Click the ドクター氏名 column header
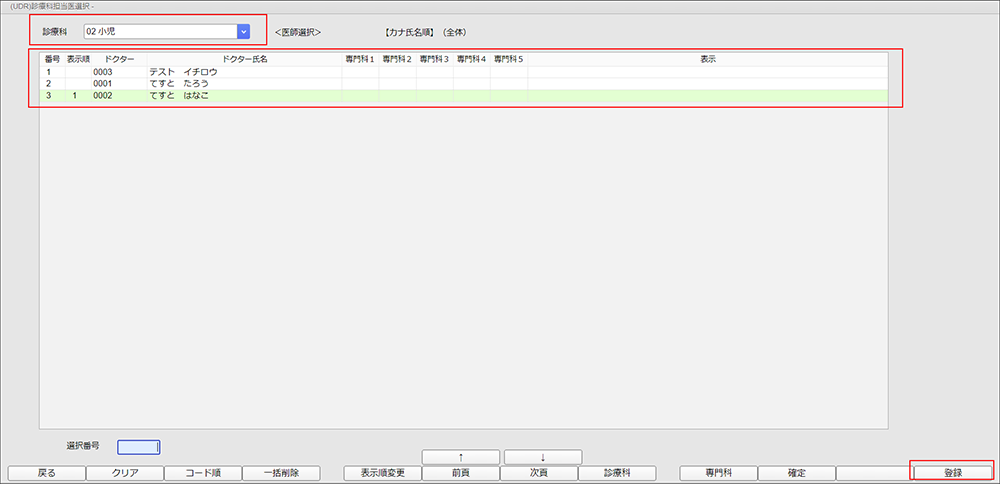The image size is (1000, 484). pos(244,59)
